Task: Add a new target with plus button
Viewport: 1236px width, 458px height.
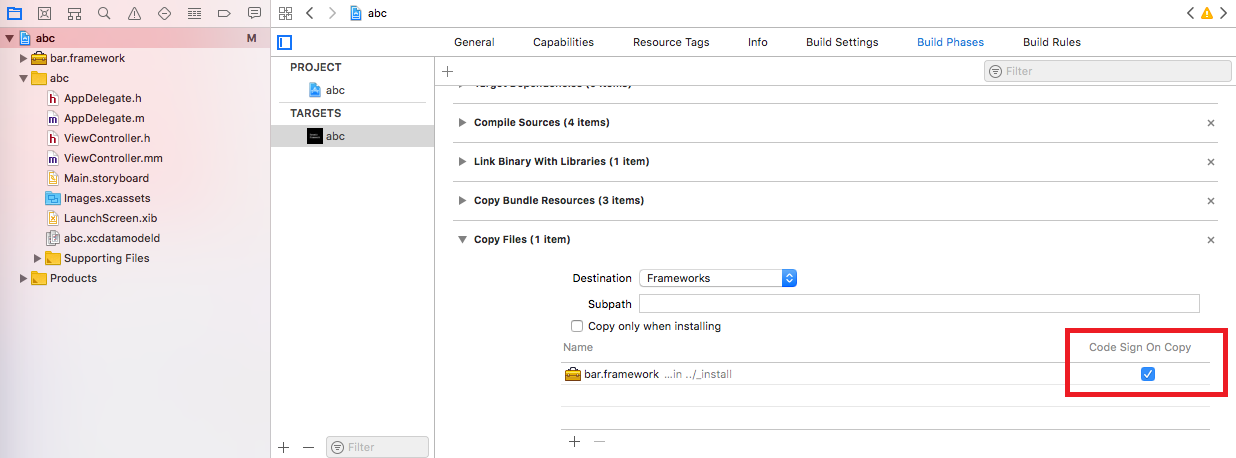Action: 284,447
